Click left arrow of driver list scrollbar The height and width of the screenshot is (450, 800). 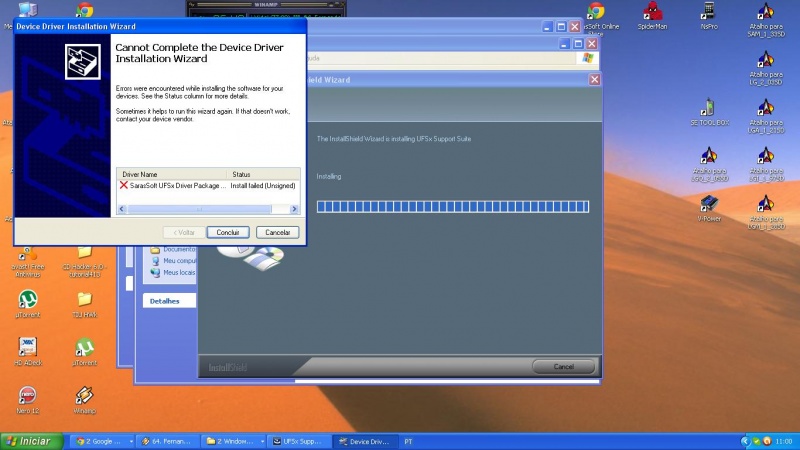121,209
